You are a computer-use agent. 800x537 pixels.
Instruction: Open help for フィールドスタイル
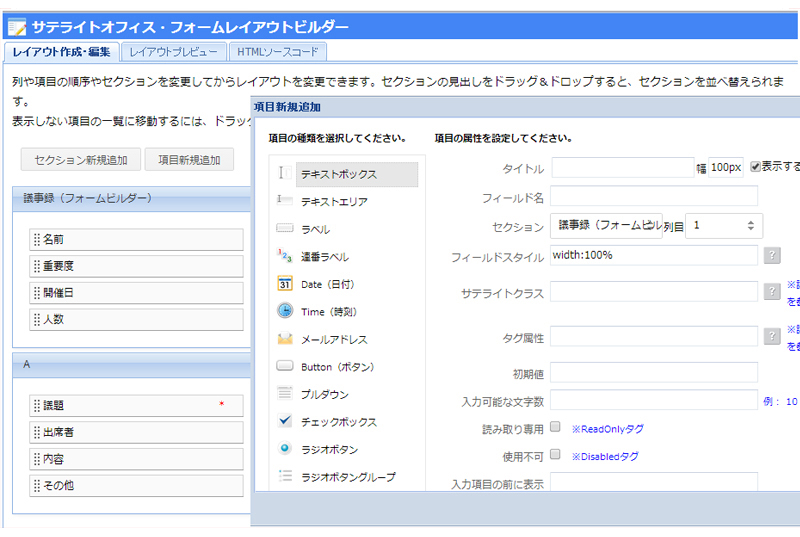[772, 255]
